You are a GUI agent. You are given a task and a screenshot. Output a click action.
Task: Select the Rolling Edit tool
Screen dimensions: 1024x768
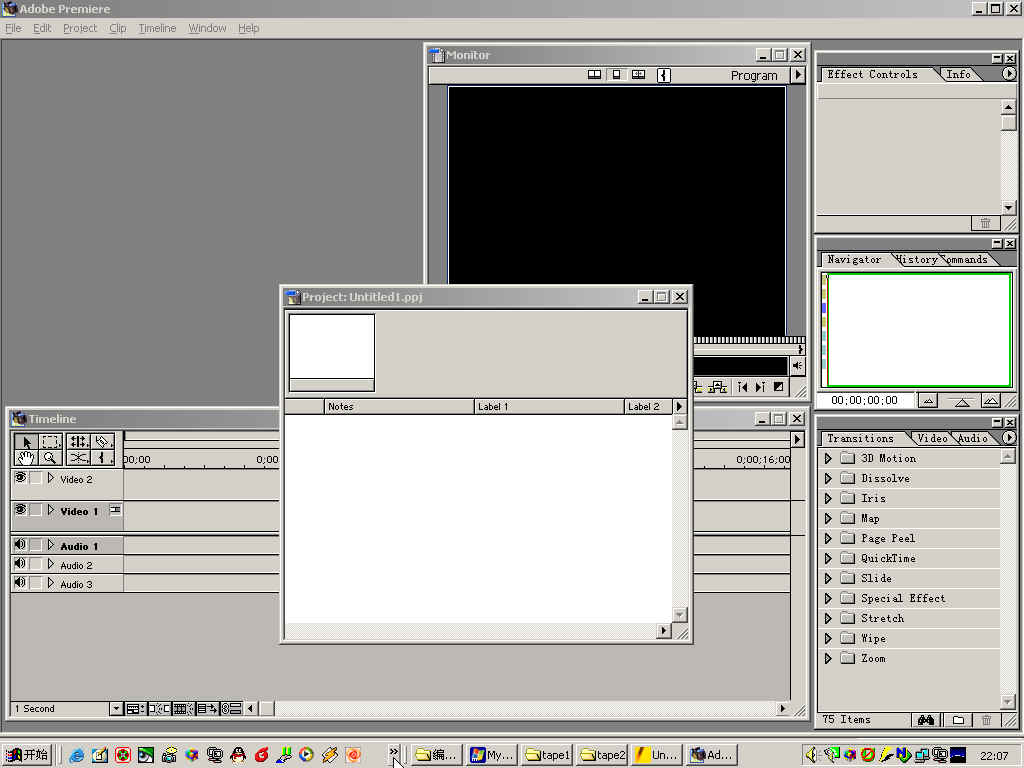[x=78, y=441]
